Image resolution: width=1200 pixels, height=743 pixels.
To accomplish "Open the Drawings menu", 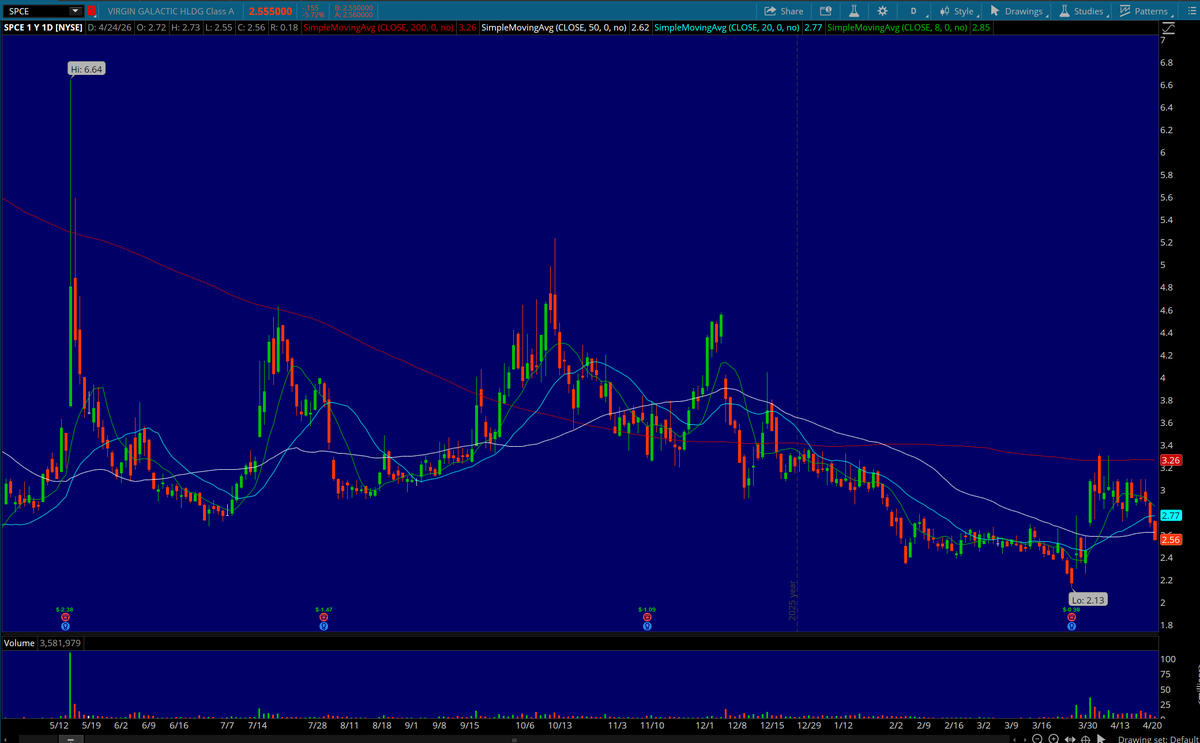I will 1016,10.
